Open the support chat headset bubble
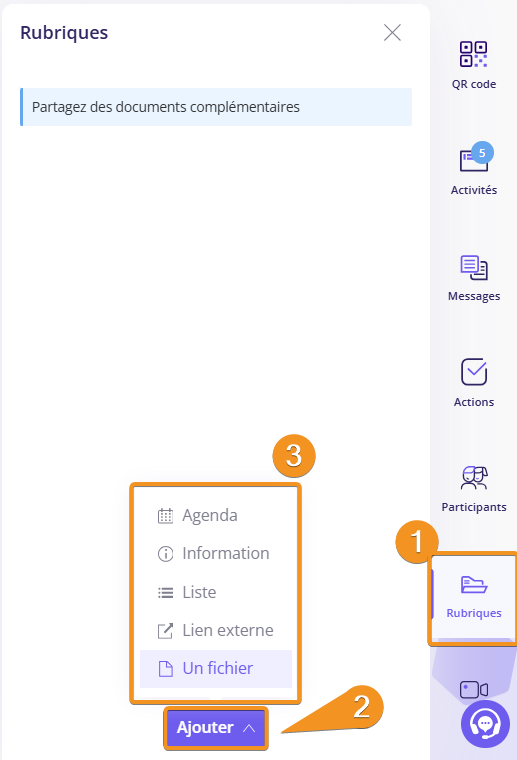The image size is (517, 760). 485,724
